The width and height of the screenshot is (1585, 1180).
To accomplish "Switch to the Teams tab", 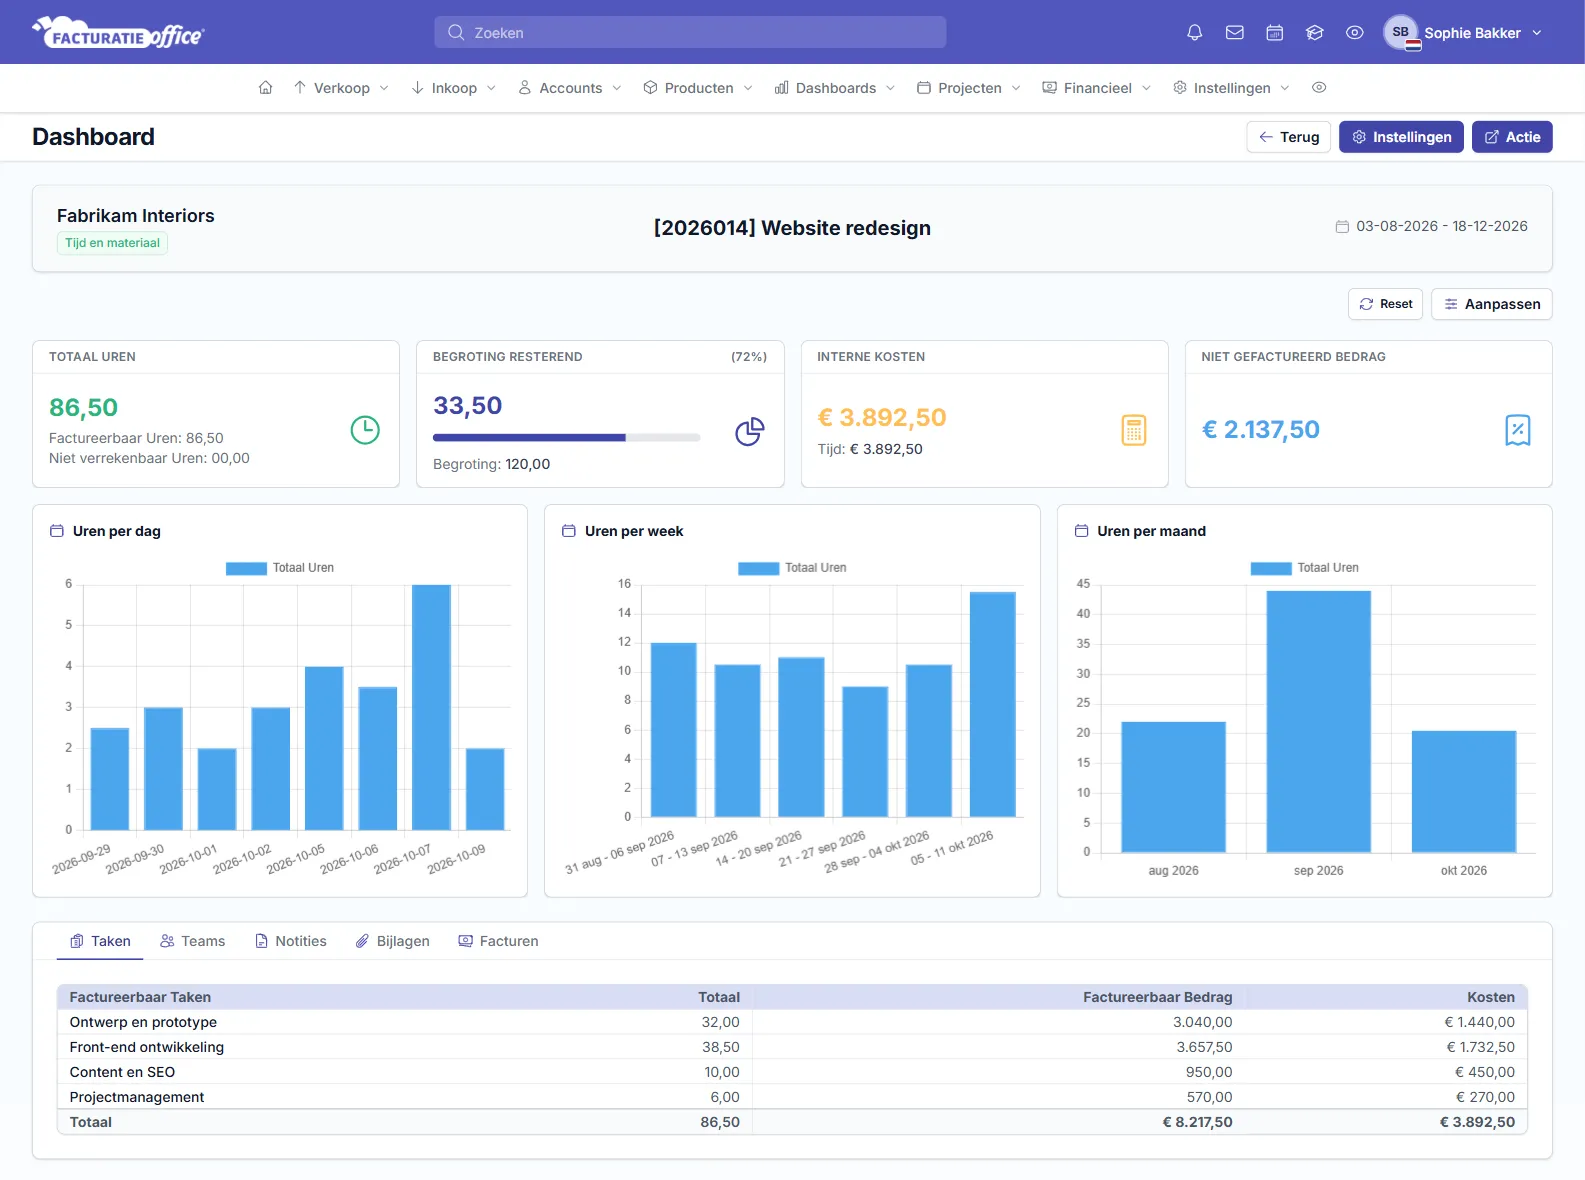I will tap(193, 941).
